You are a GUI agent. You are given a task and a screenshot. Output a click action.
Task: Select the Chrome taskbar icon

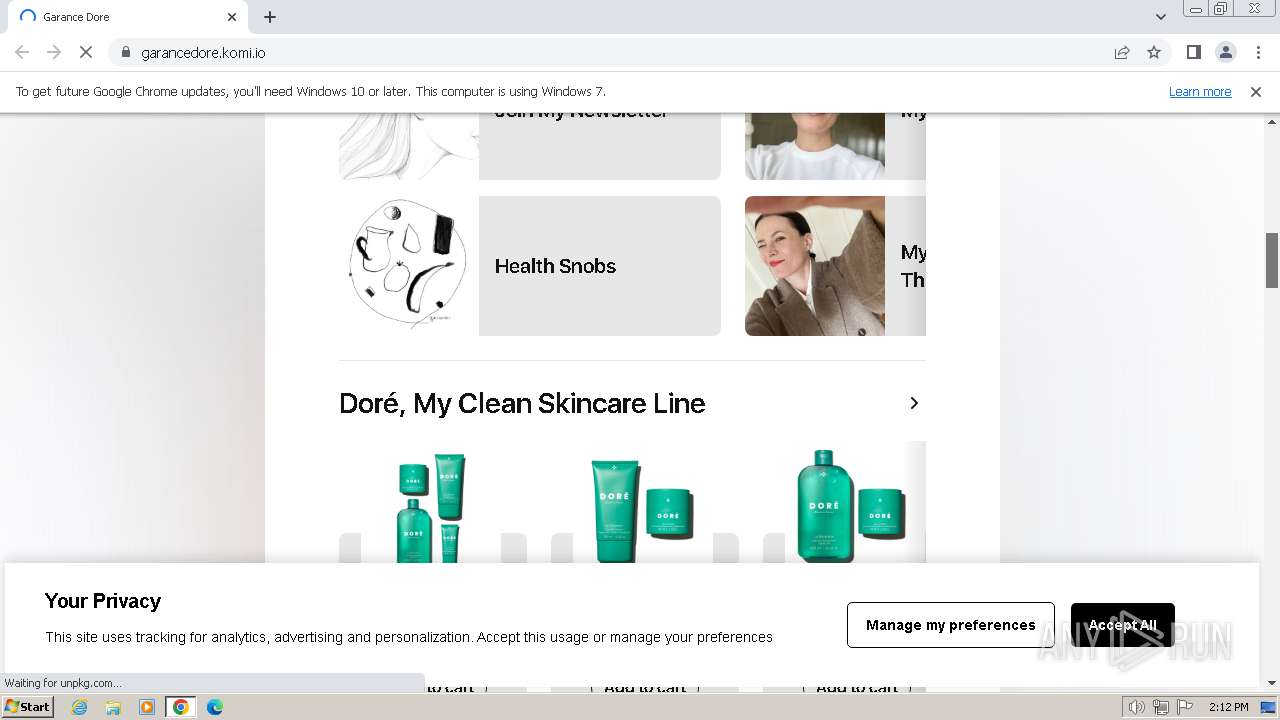[181, 707]
